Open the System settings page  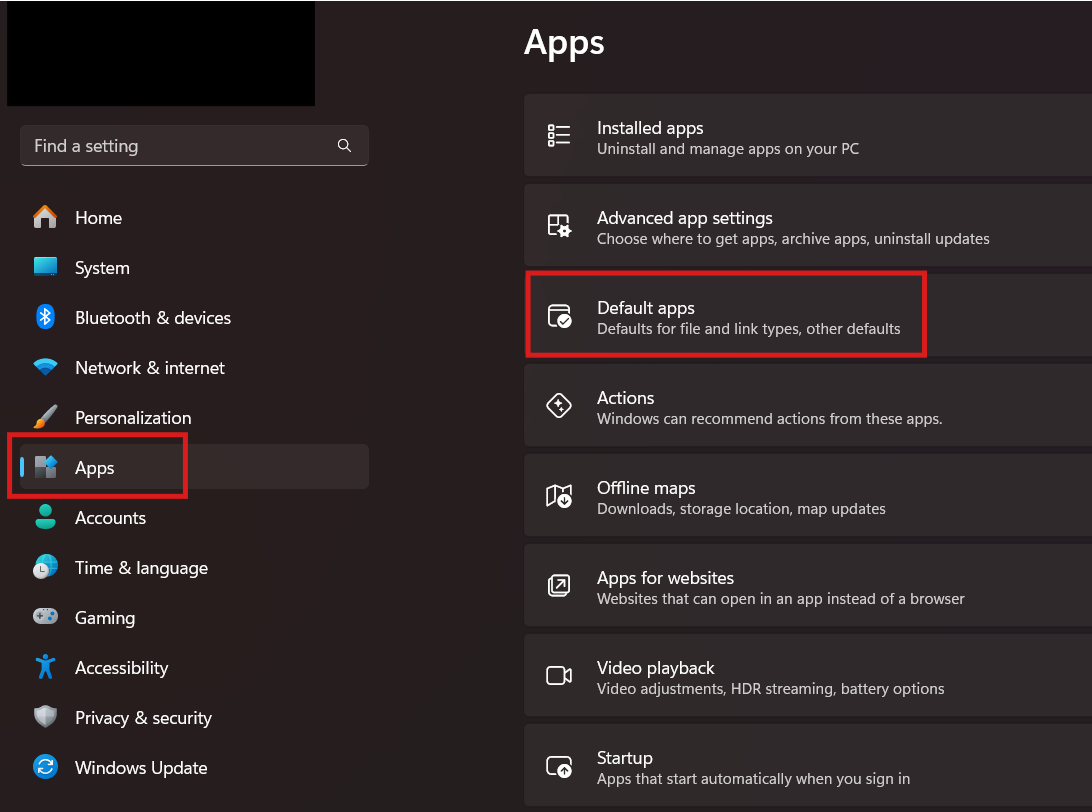click(102, 268)
